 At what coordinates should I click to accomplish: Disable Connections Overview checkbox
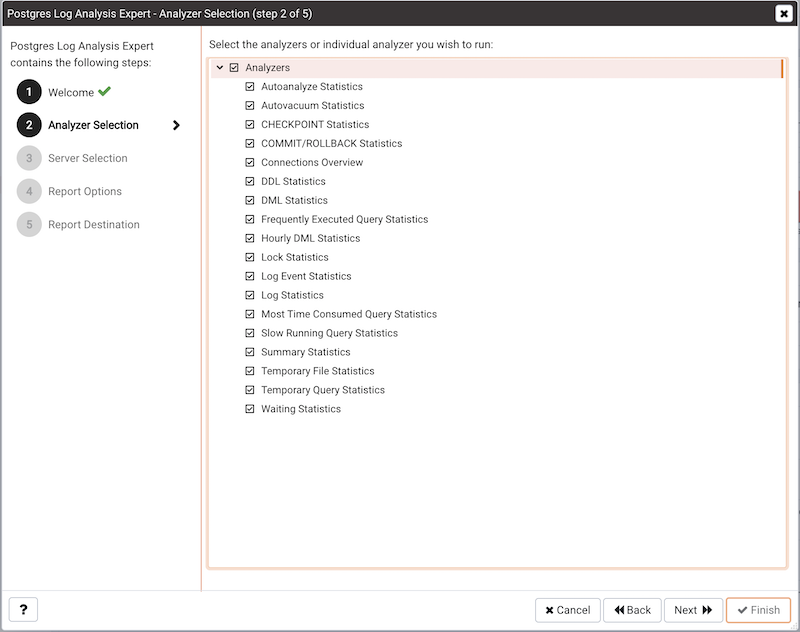click(x=249, y=162)
